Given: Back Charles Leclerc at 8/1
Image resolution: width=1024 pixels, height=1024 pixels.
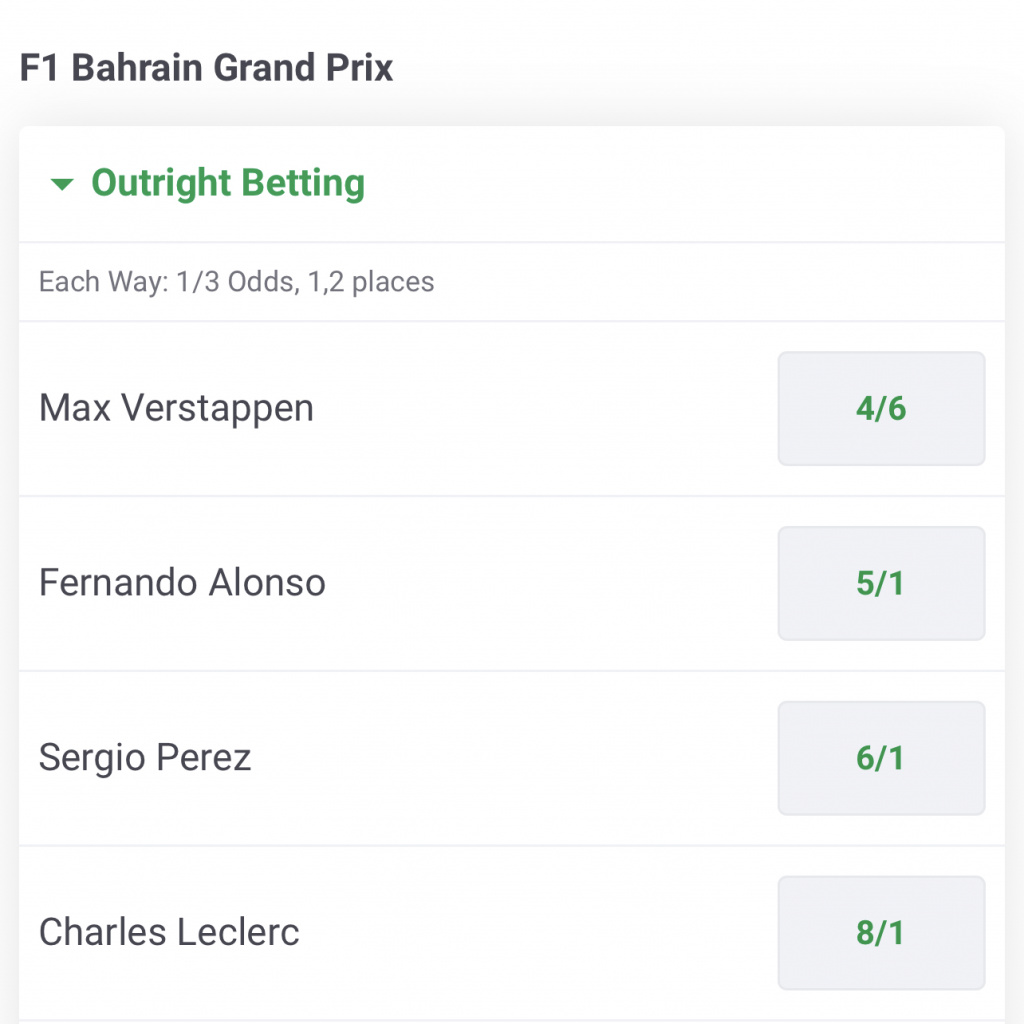Looking at the screenshot, I should 881,933.
